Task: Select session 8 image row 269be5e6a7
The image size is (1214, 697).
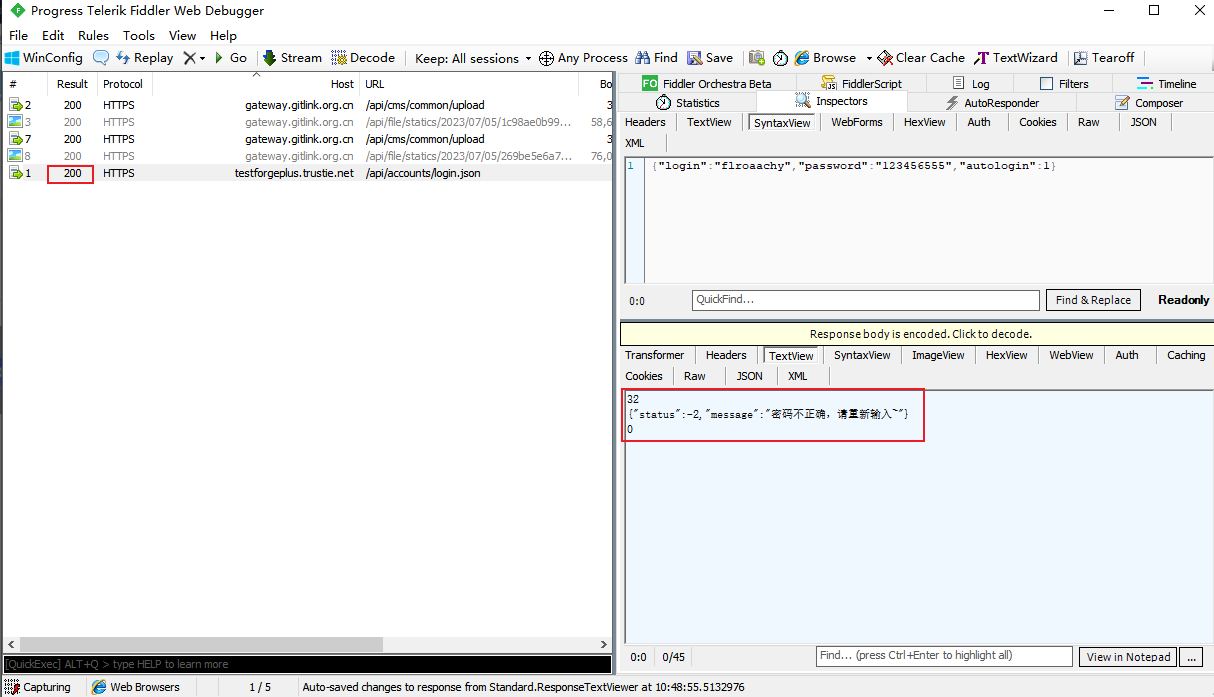Action: 308,156
